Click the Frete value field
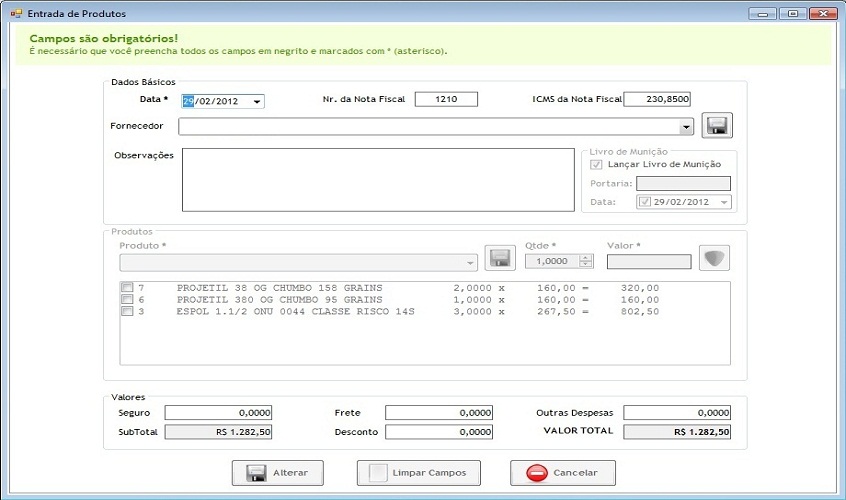846x500 pixels. [x=439, y=413]
